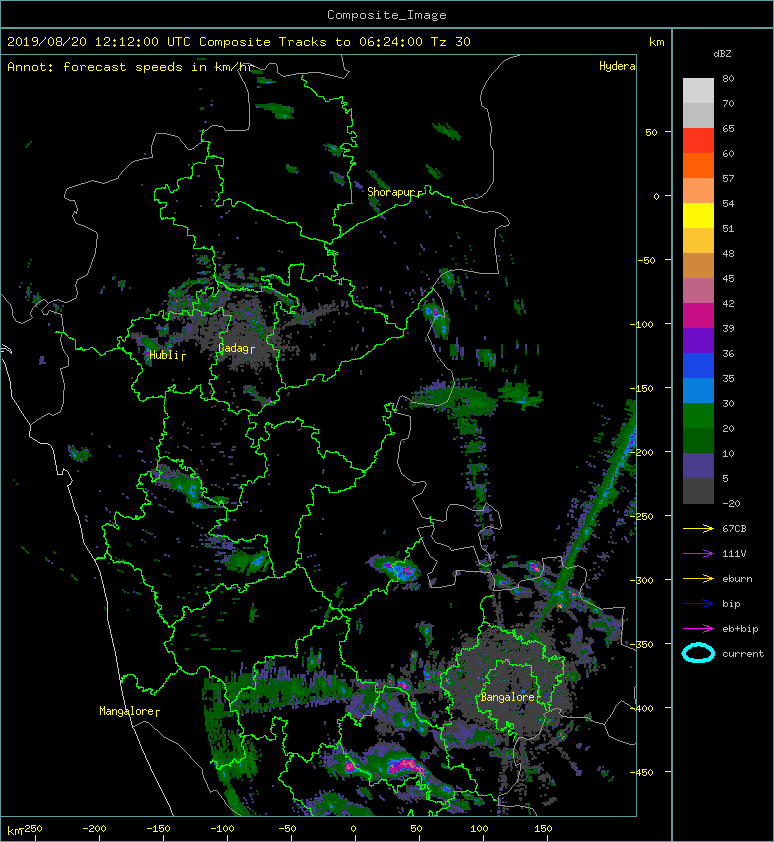
Task: Click the purple 111V arrow in legend
Action: tap(698, 554)
